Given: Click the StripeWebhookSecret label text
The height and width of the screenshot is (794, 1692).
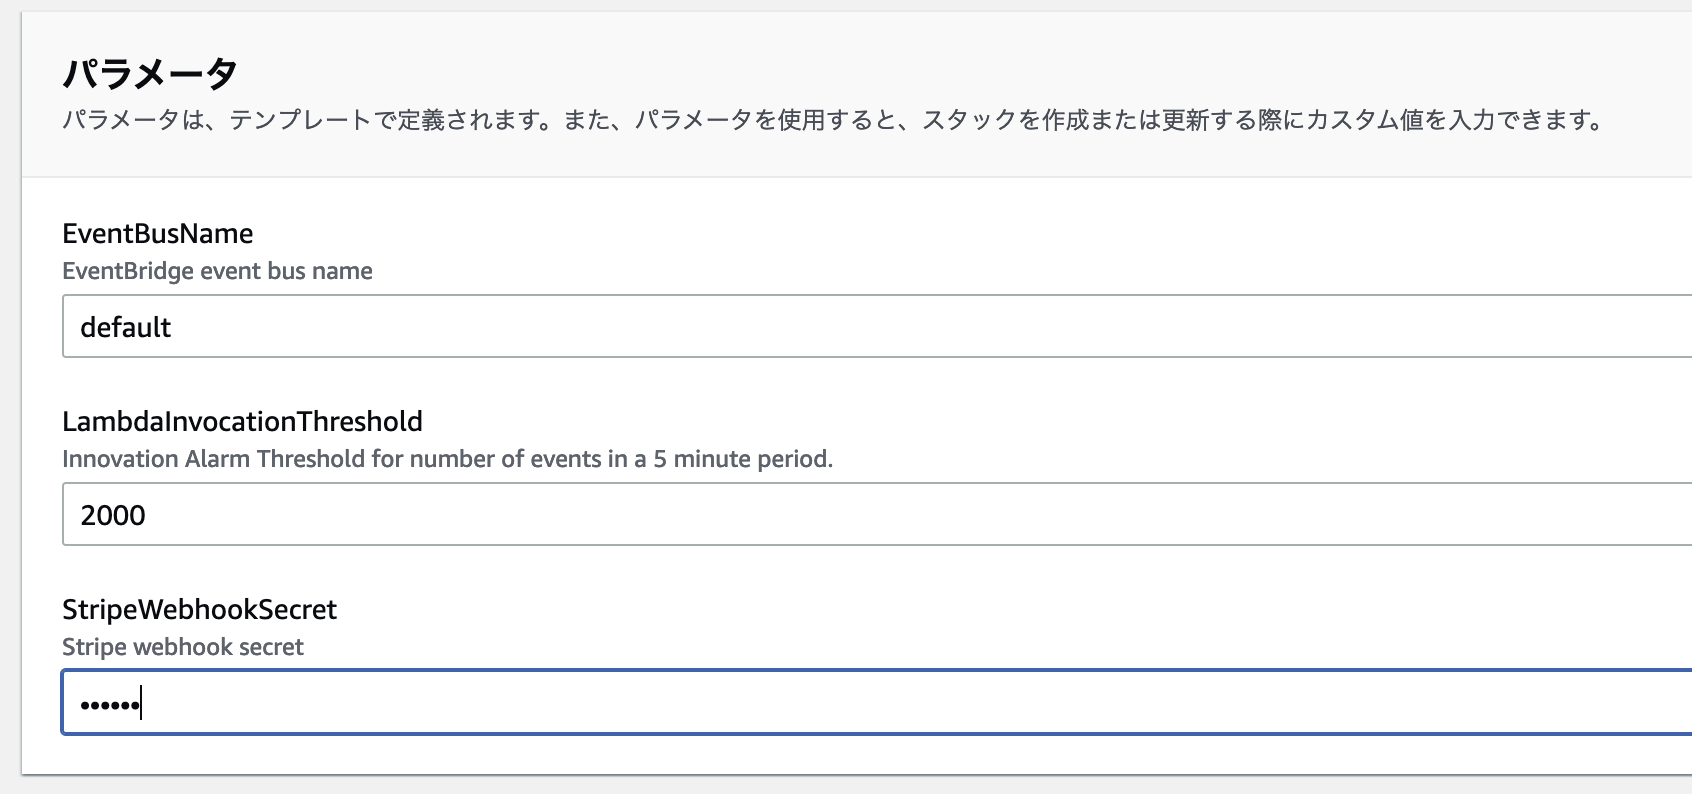Looking at the screenshot, I should [199, 609].
